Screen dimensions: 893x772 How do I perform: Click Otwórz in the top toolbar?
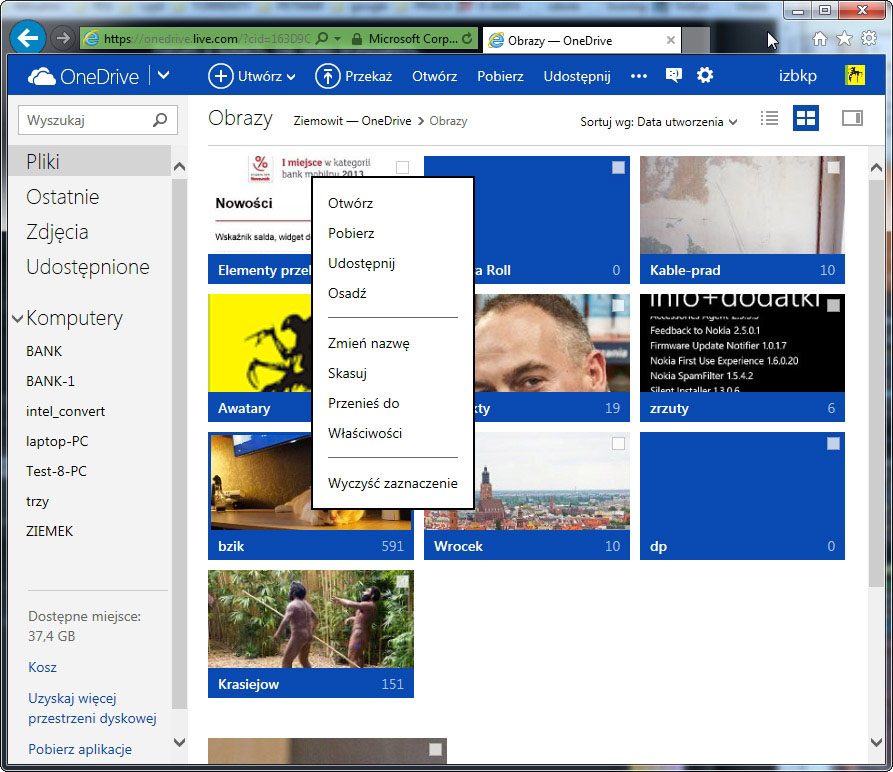[x=435, y=76]
